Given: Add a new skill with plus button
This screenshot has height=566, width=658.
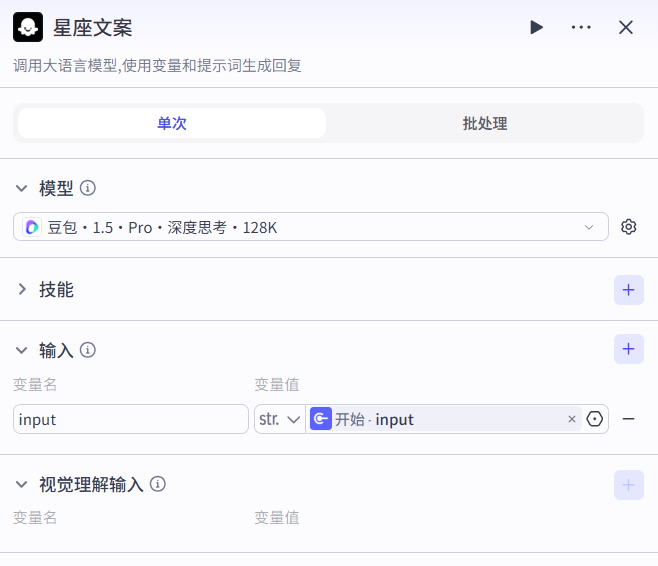Looking at the screenshot, I should (x=628, y=290).
